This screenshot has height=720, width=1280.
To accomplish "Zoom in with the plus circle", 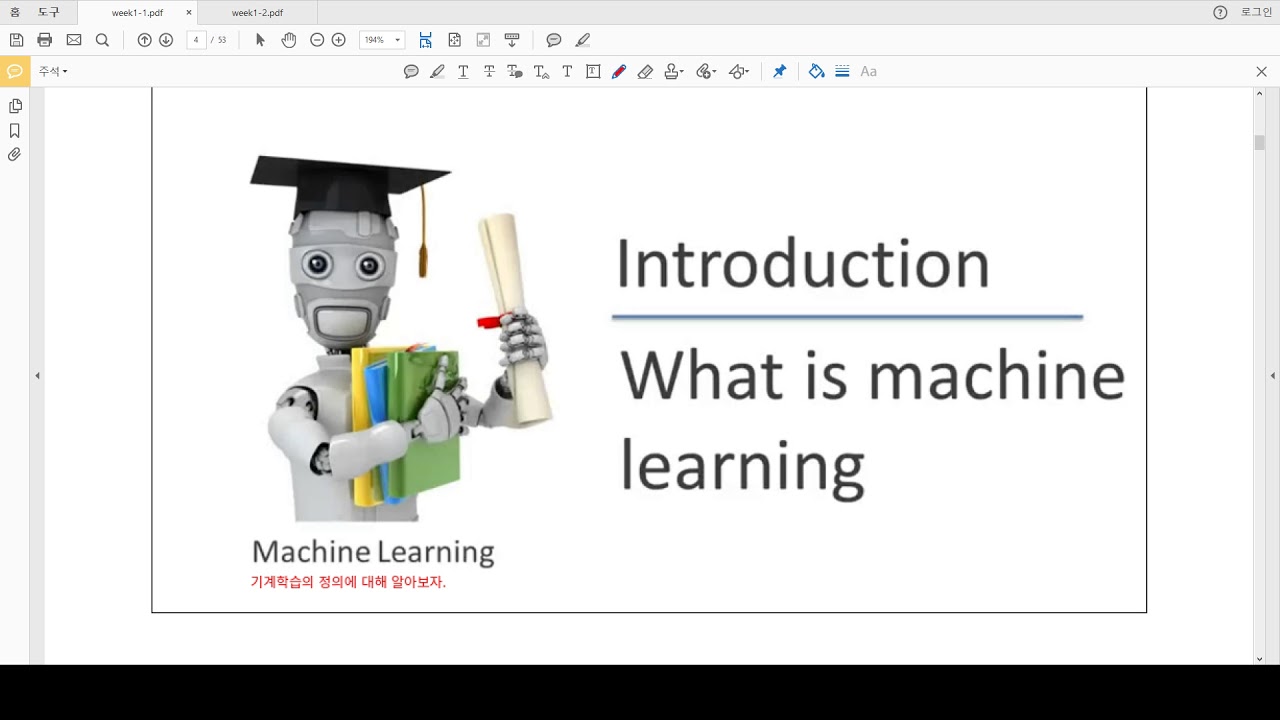I will point(338,40).
